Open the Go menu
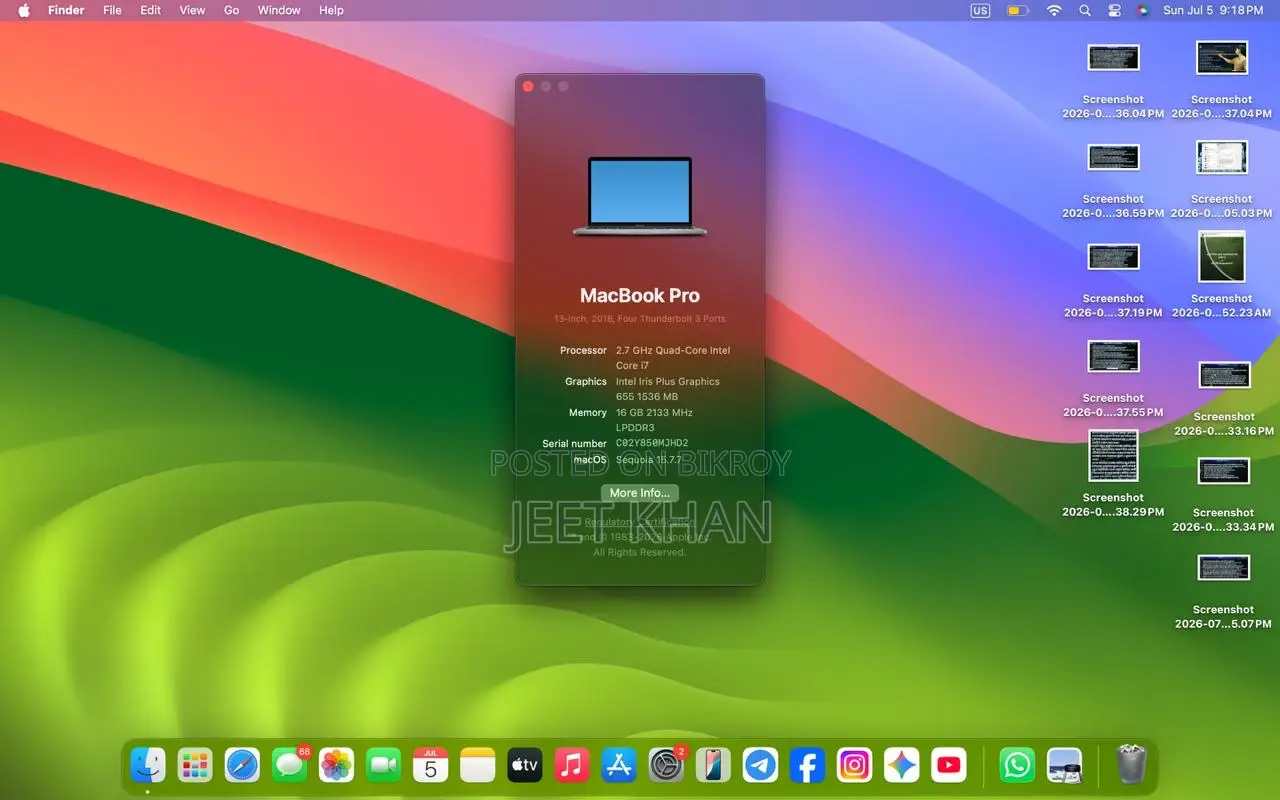Image resolution: width=1280 pixels, height=800 pixels. (x=231, y=10)
